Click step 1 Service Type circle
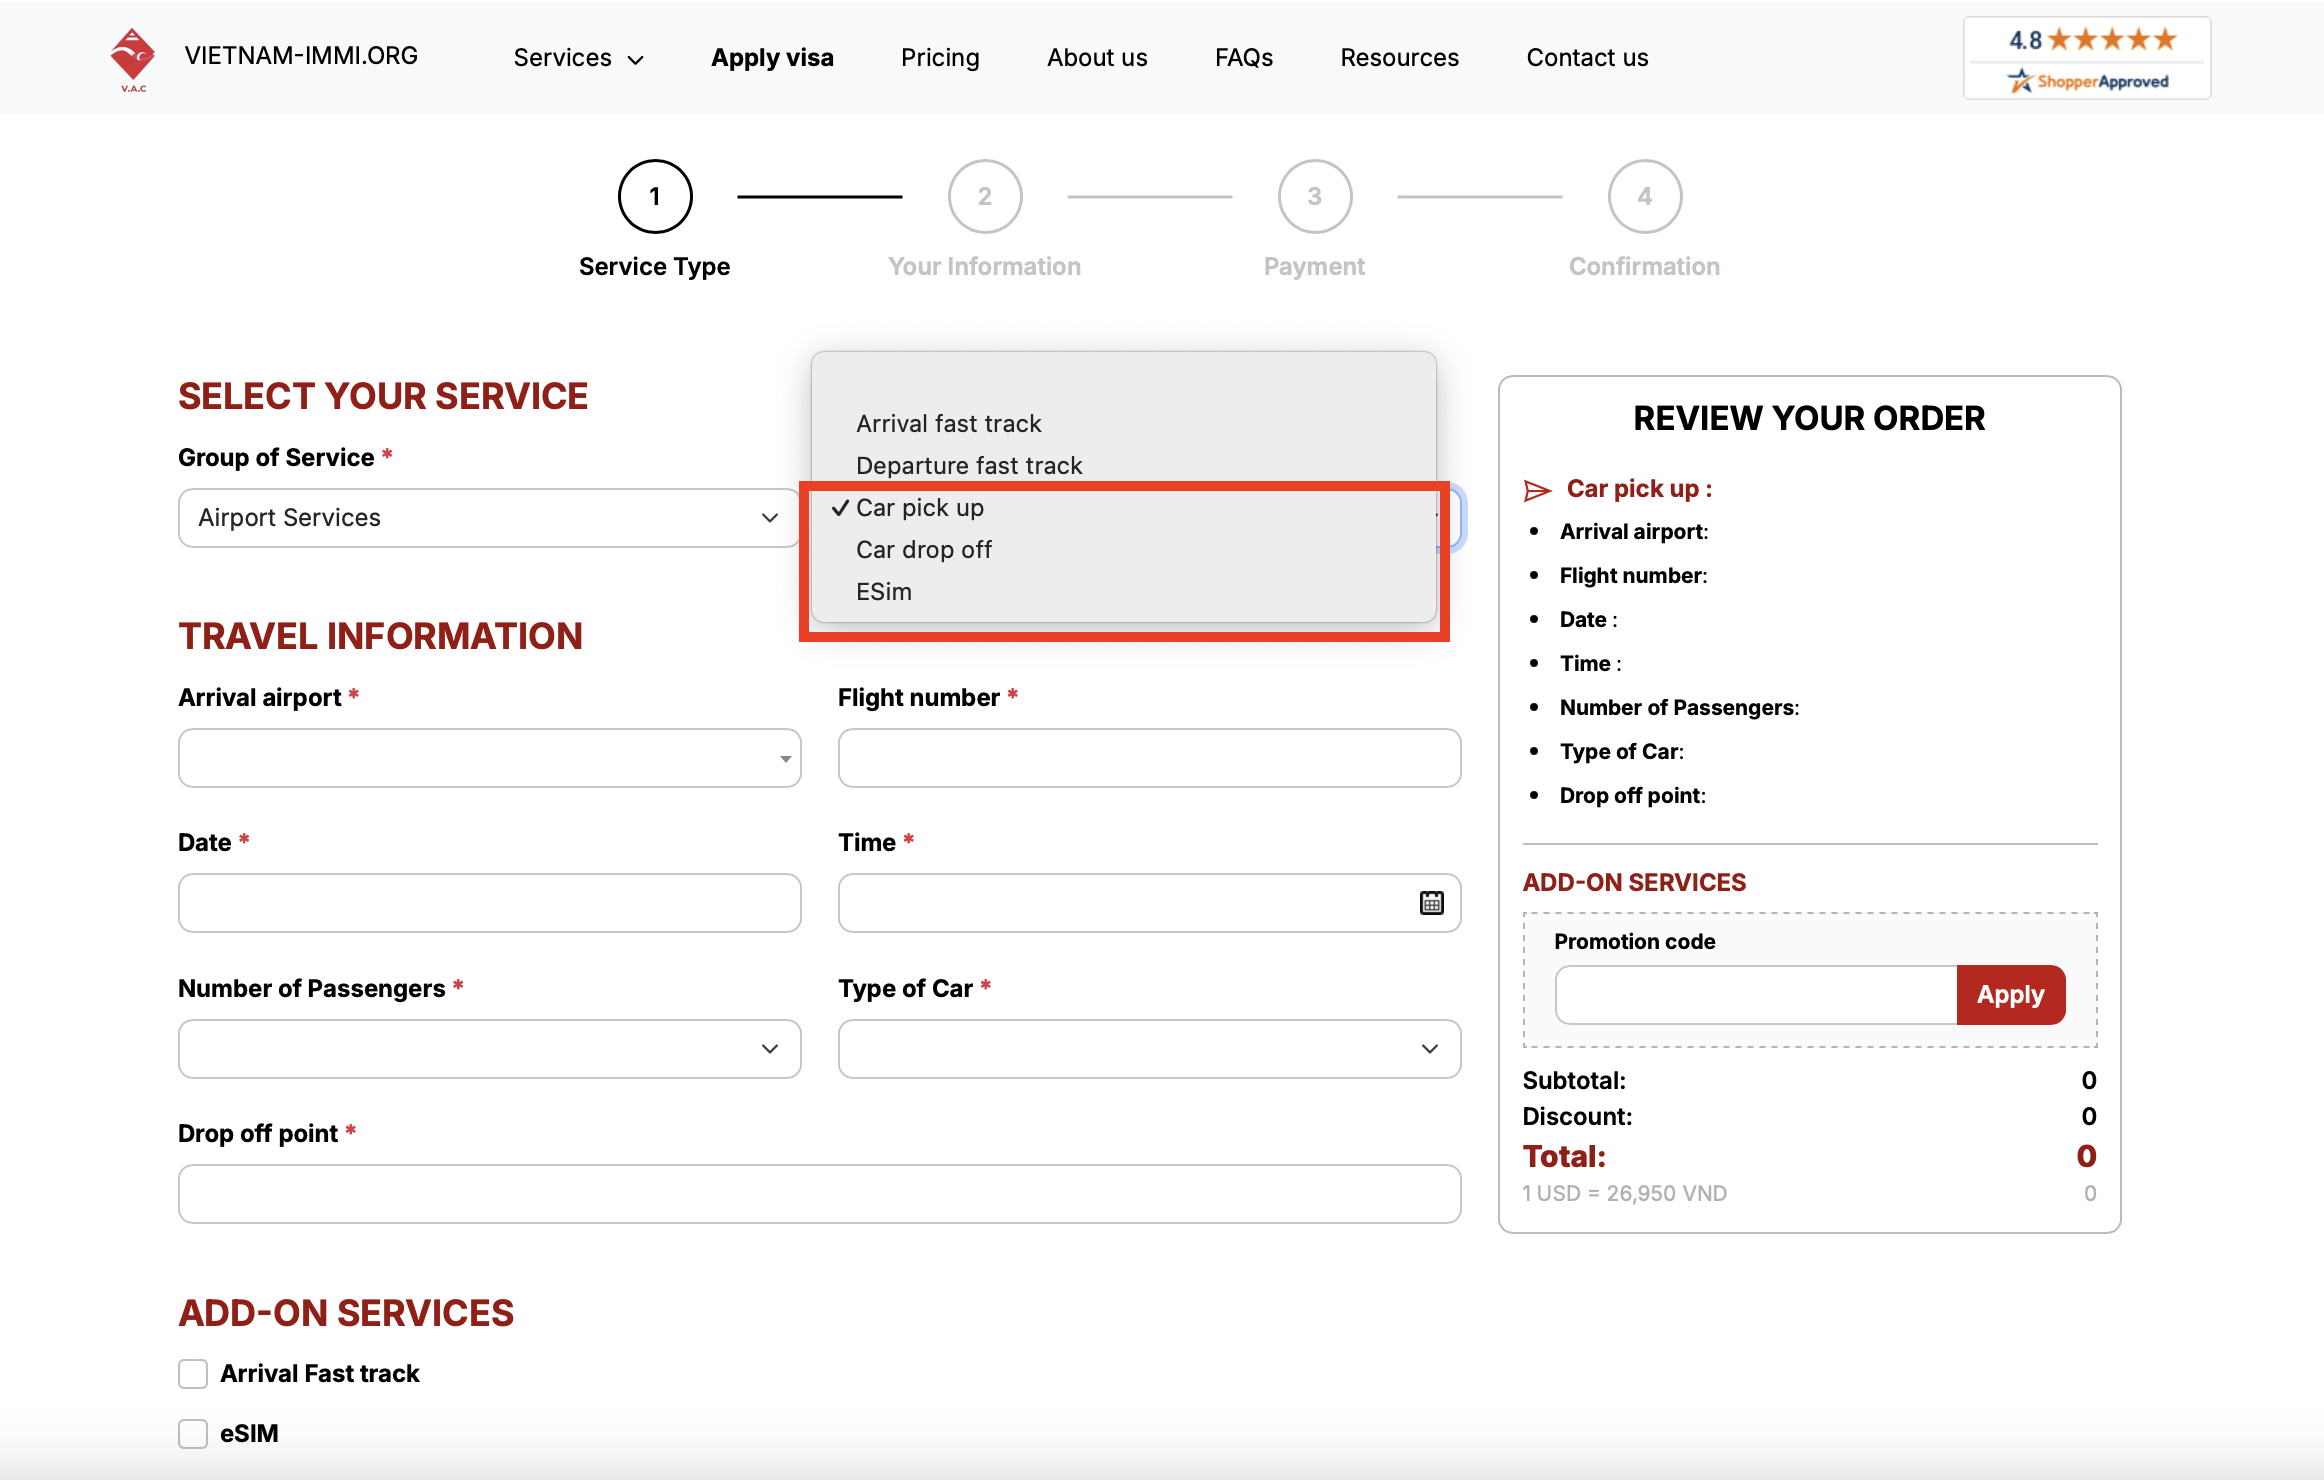Screen dimensions: 2324x1480 655,197
